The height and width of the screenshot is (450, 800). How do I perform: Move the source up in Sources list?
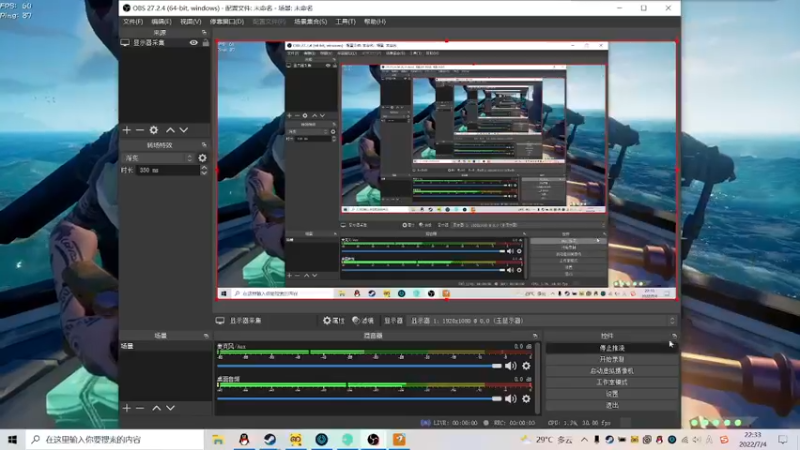(170, 130)
